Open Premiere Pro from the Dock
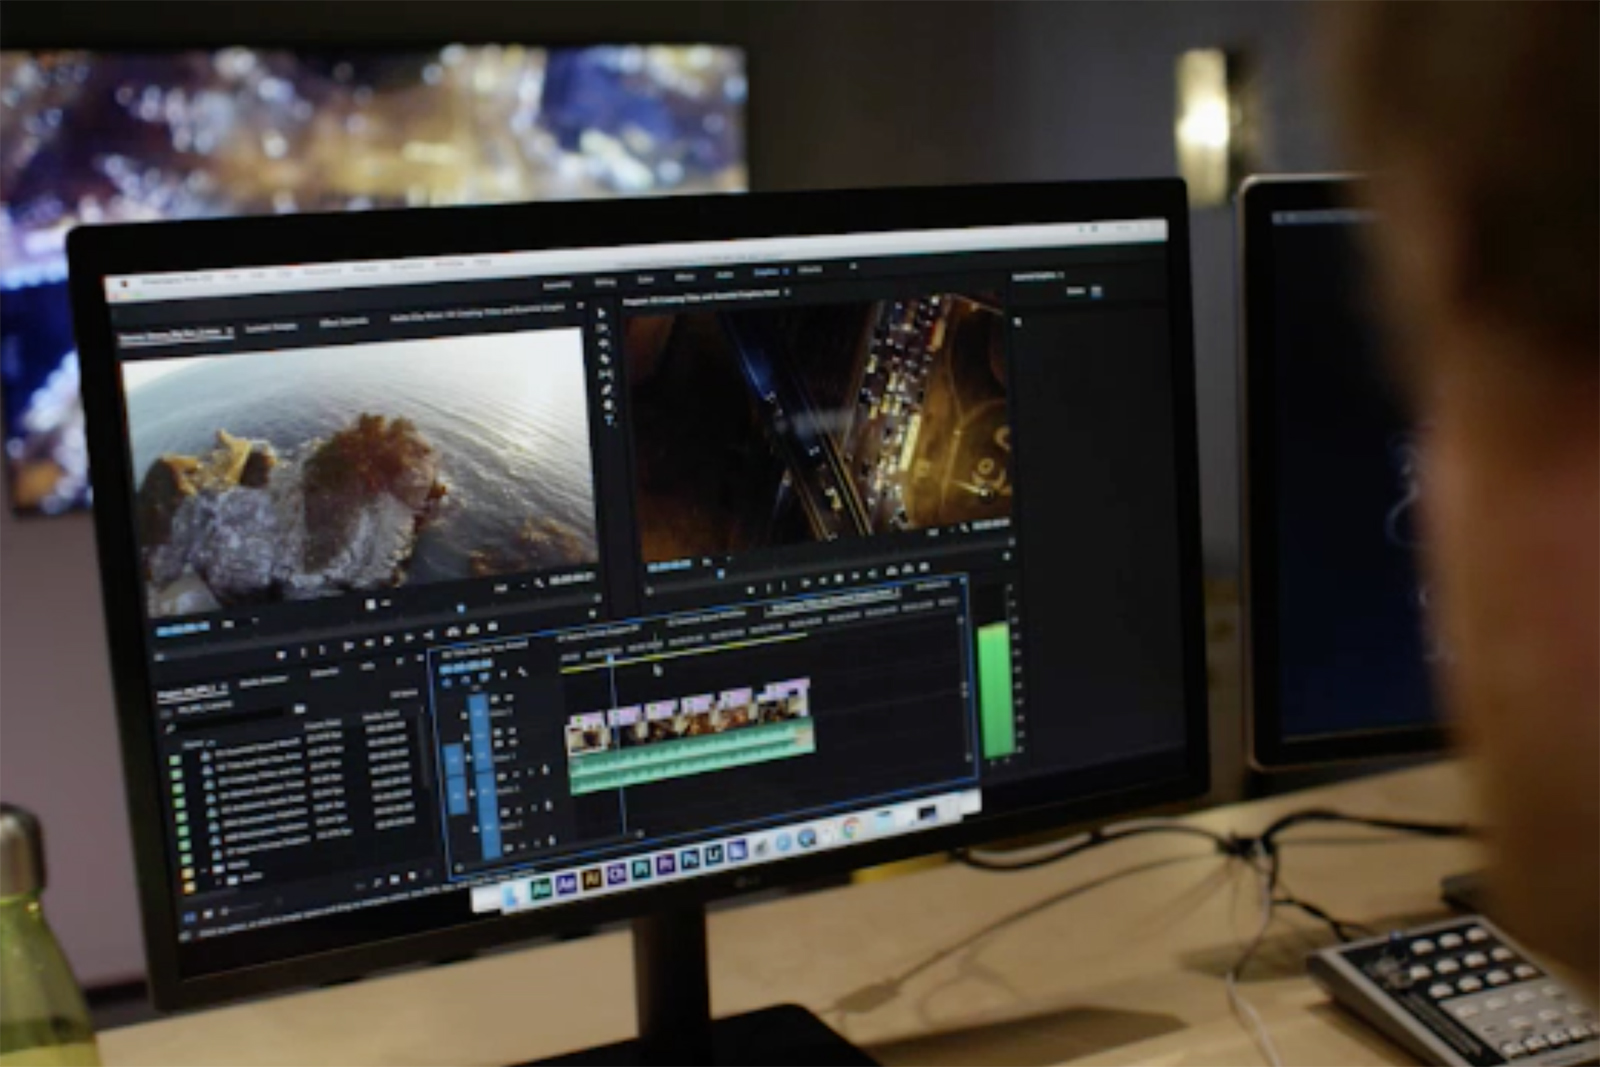 [x=665, y=864]
